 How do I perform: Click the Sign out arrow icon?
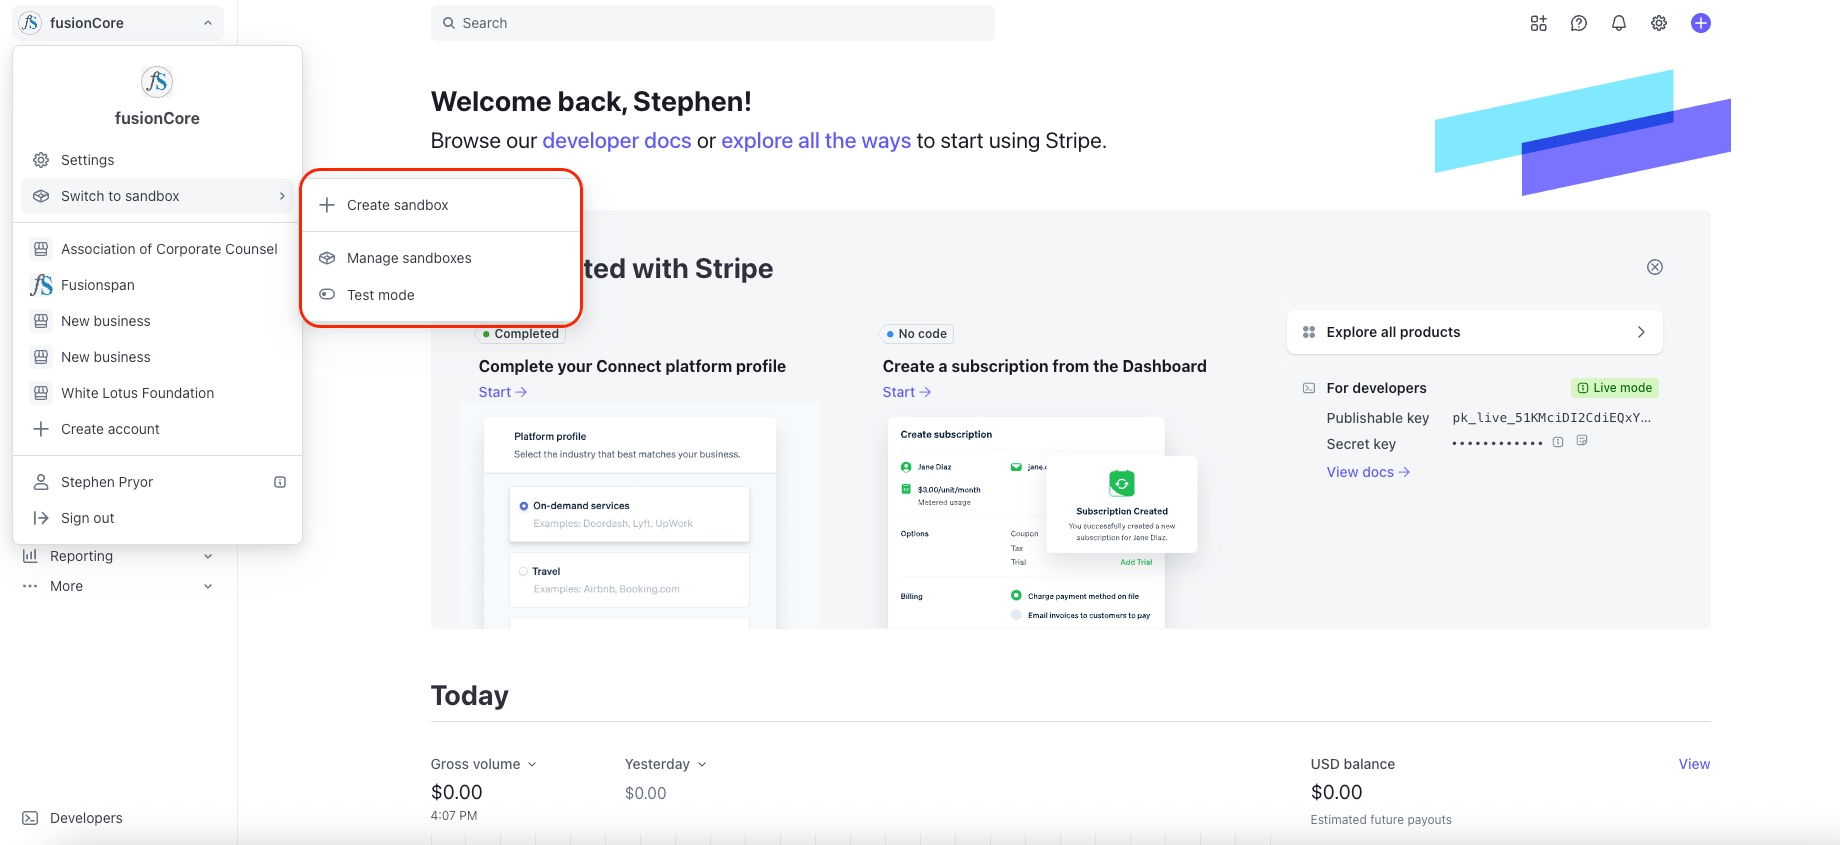(41, 518)
